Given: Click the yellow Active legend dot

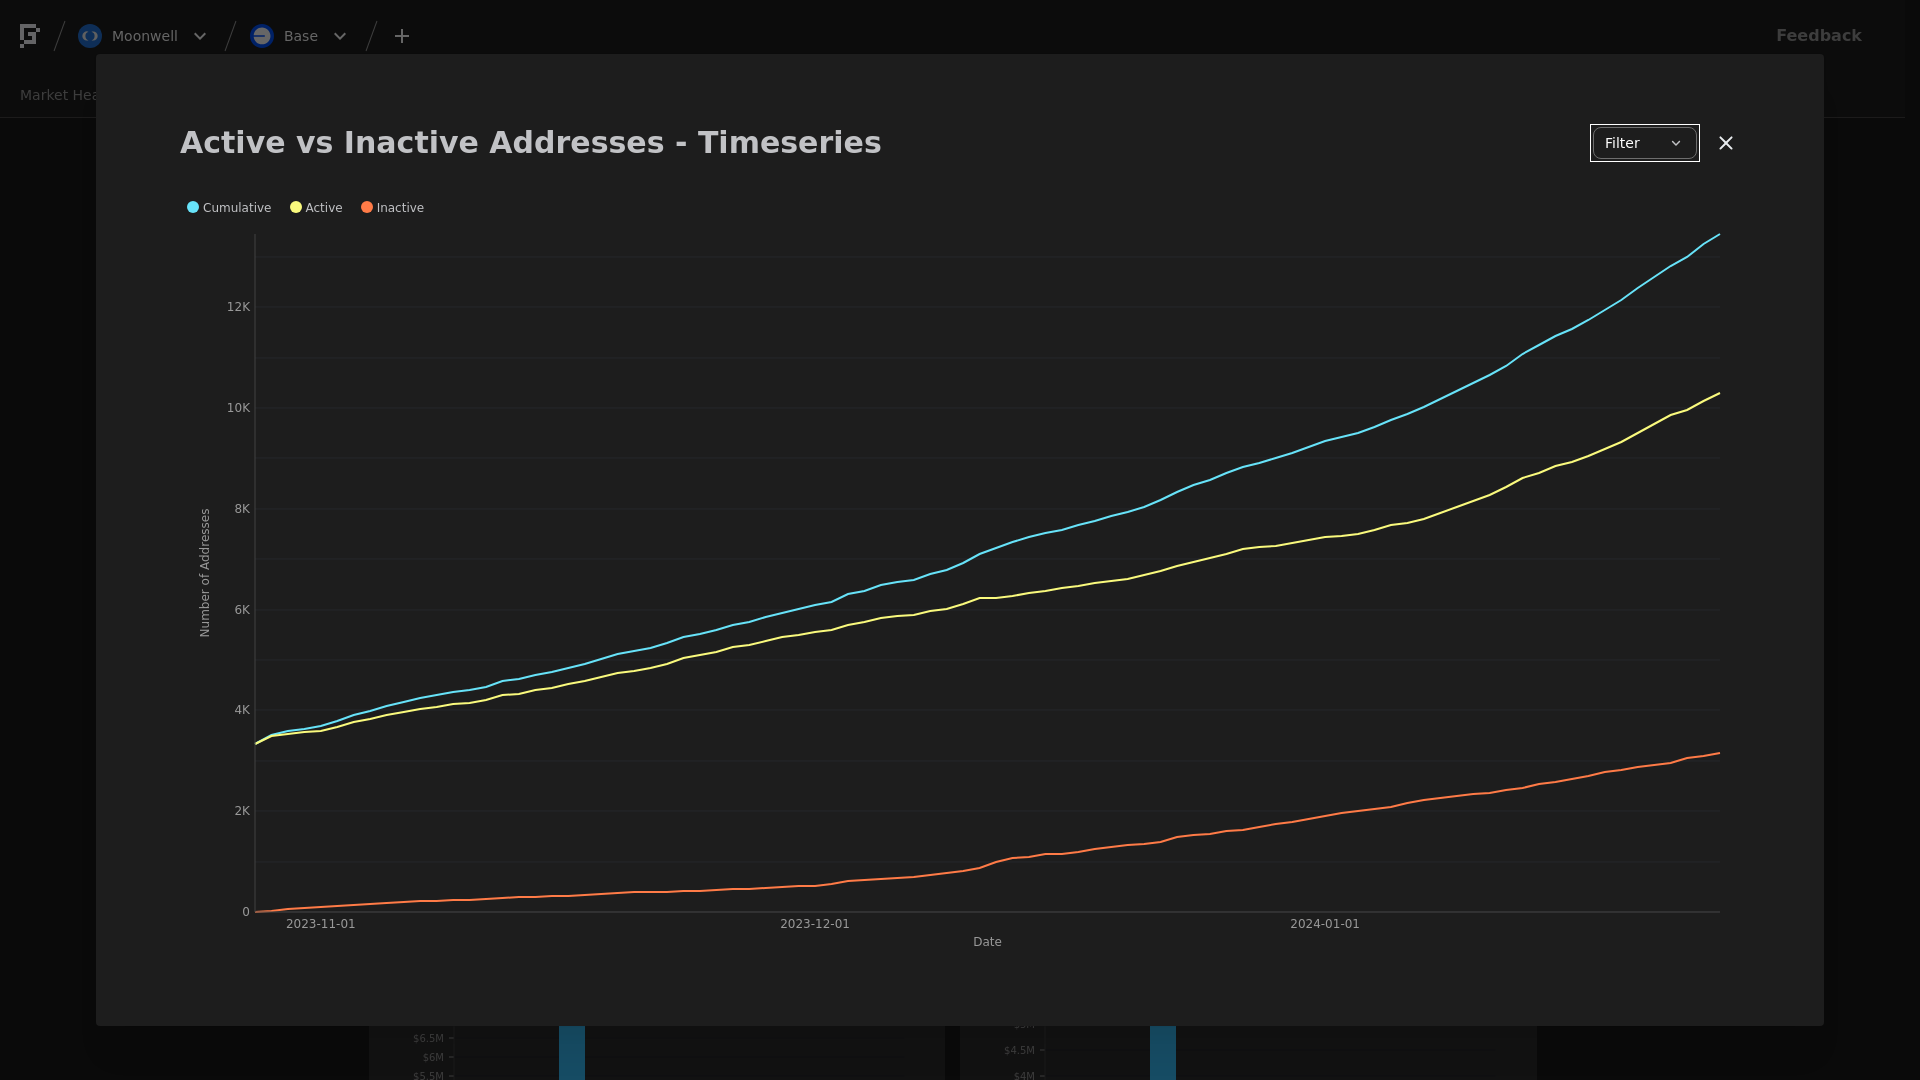Looking at the screenshot, I should 296,208.
